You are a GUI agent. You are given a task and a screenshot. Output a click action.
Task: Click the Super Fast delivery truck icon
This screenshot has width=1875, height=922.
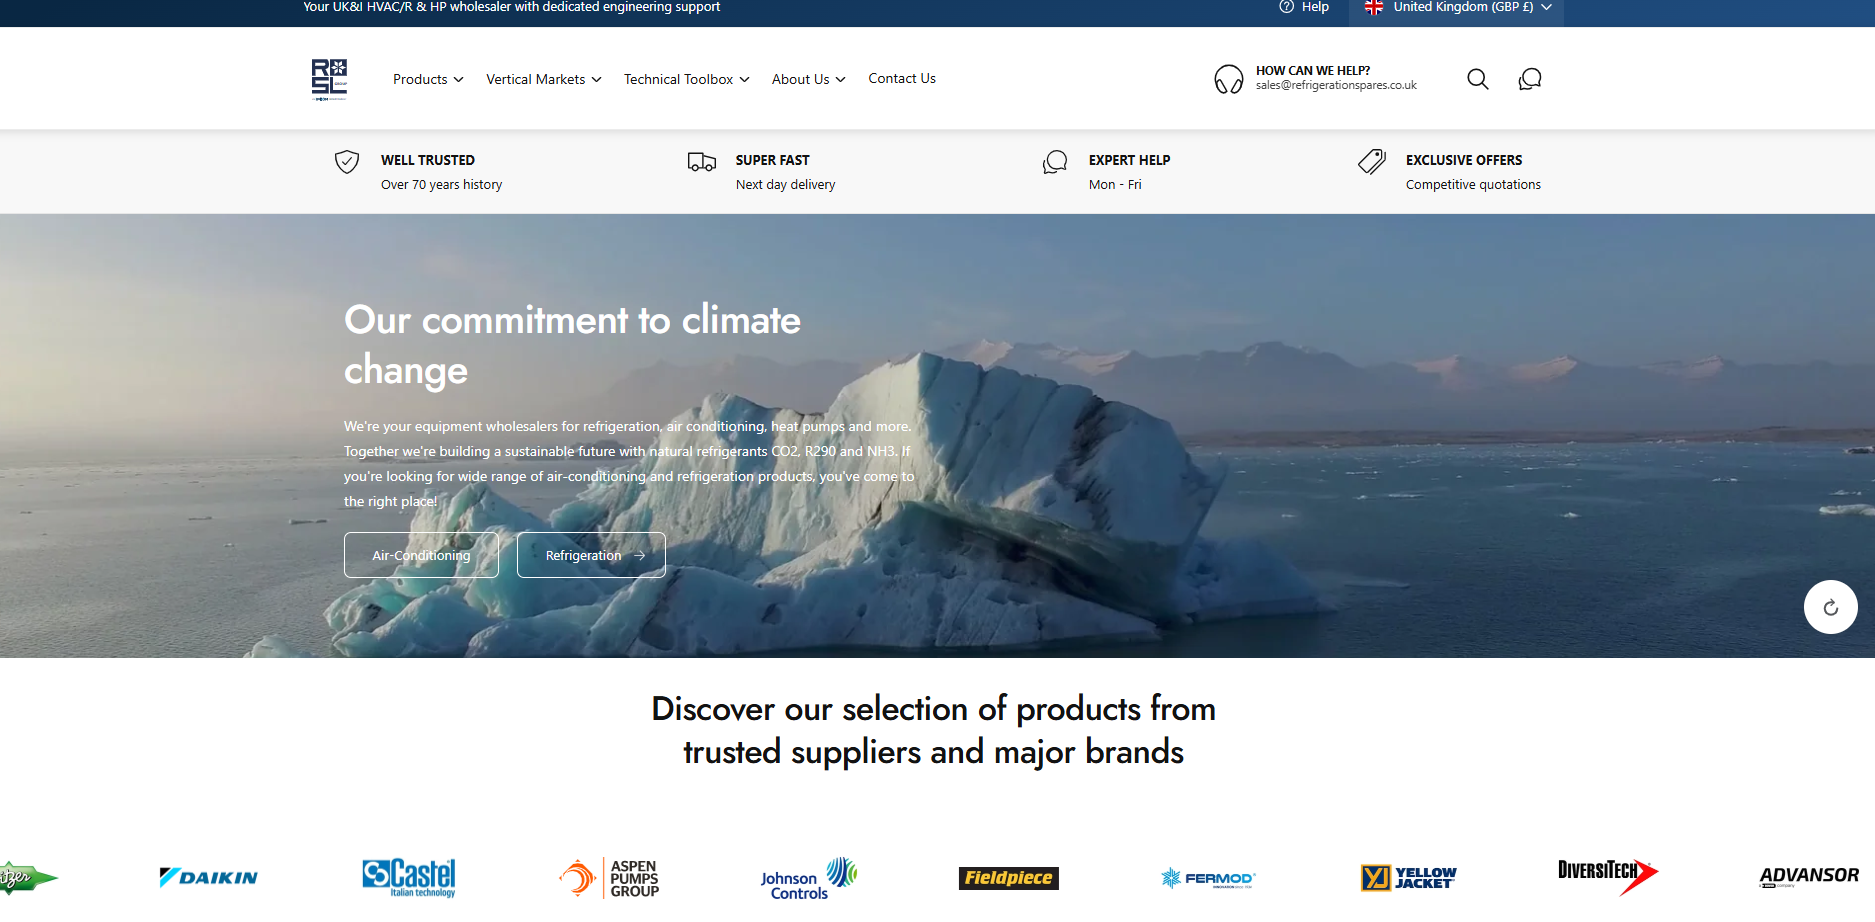[x=702, y=162]
